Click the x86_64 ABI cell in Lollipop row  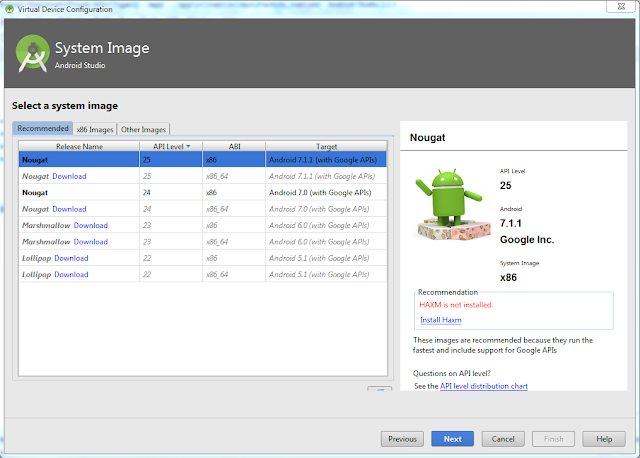click(x=234, y=274)
